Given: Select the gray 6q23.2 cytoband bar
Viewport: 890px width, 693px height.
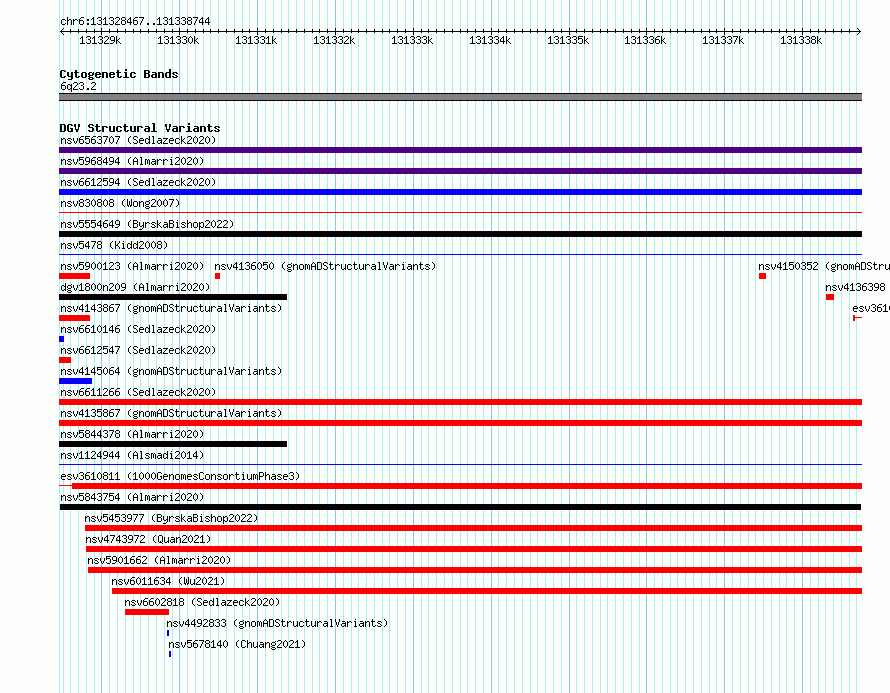Looking at the screenshot, I should click(460, 97).
